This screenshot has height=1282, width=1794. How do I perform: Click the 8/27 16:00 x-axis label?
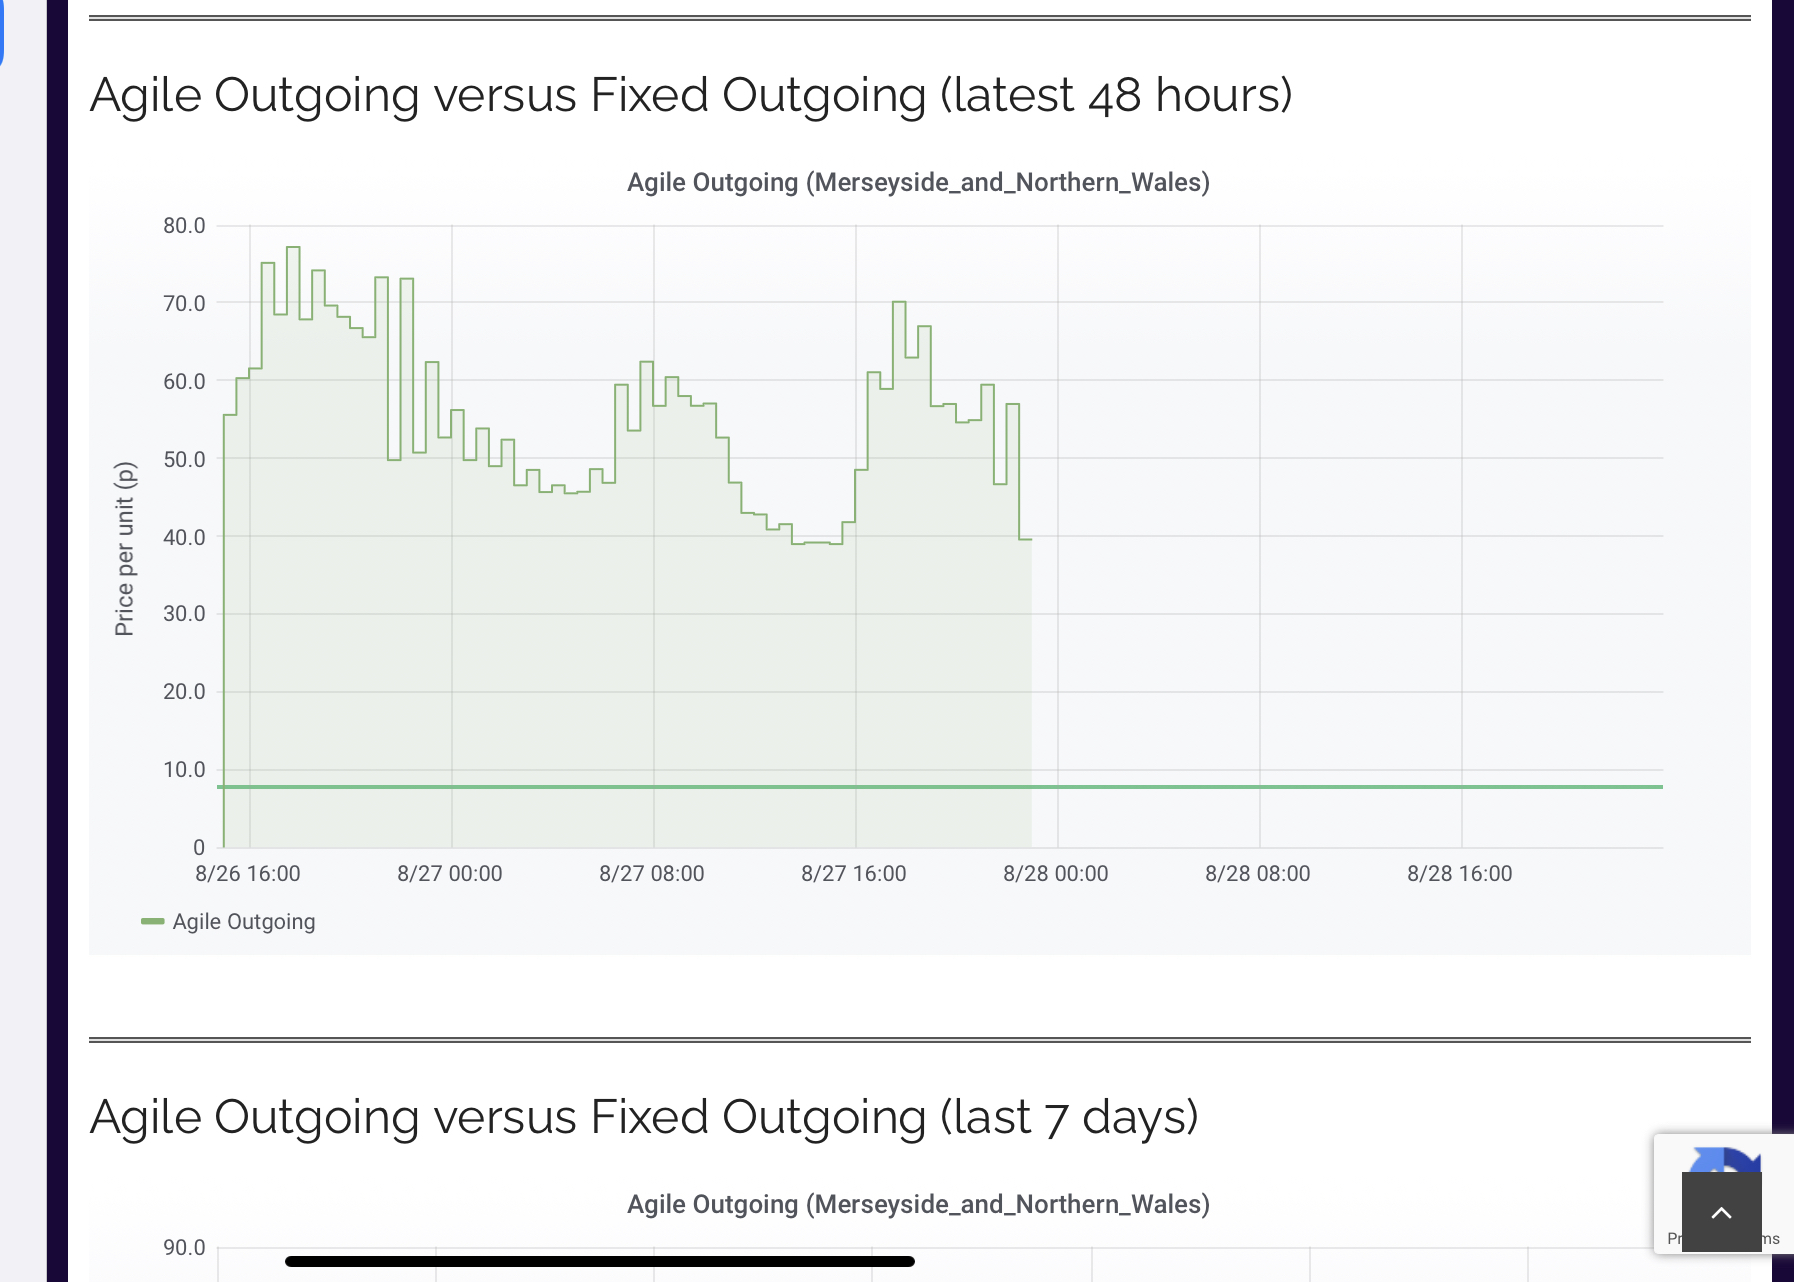click(853, 873)
